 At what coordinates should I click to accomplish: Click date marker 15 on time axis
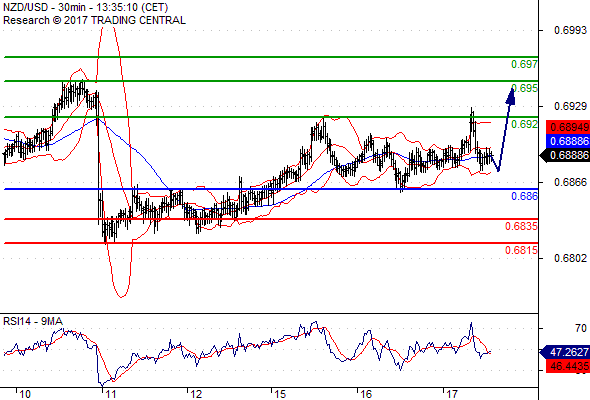point(280,394)
